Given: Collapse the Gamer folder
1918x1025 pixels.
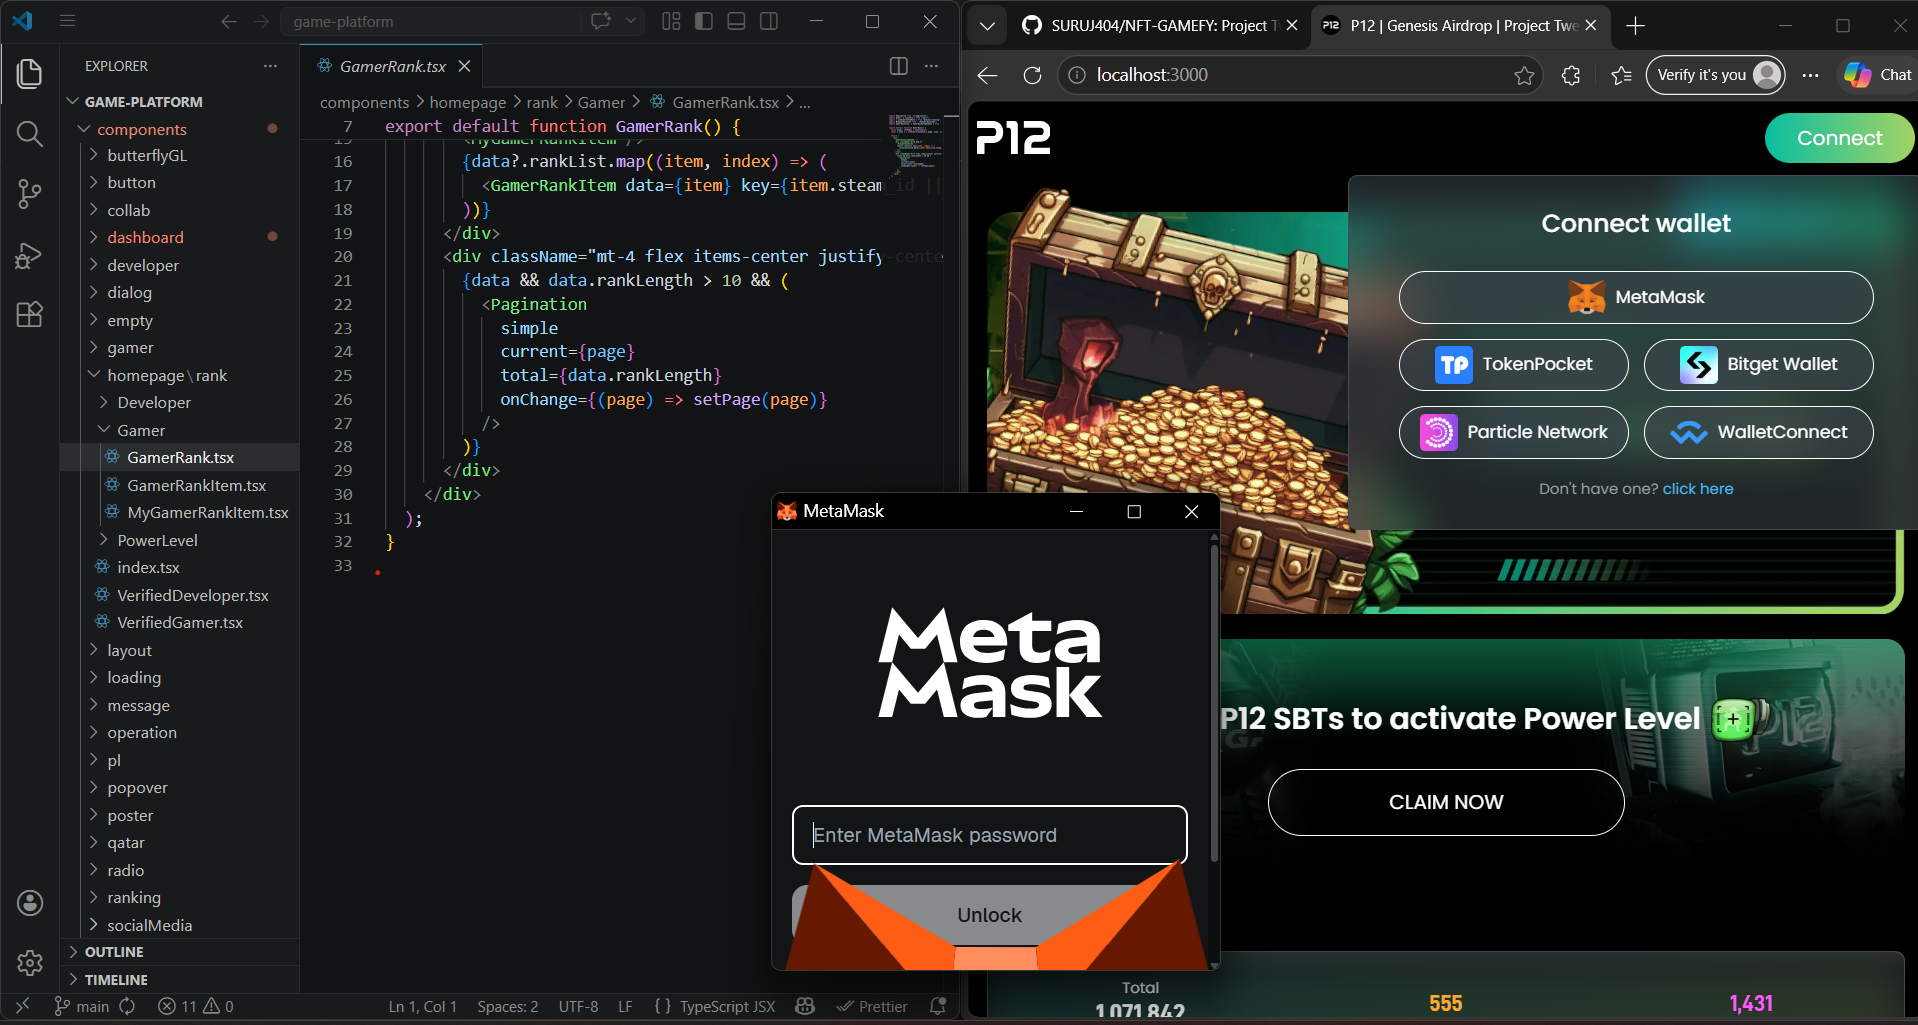Looking at the screenshot, I should tap(141, 430).
